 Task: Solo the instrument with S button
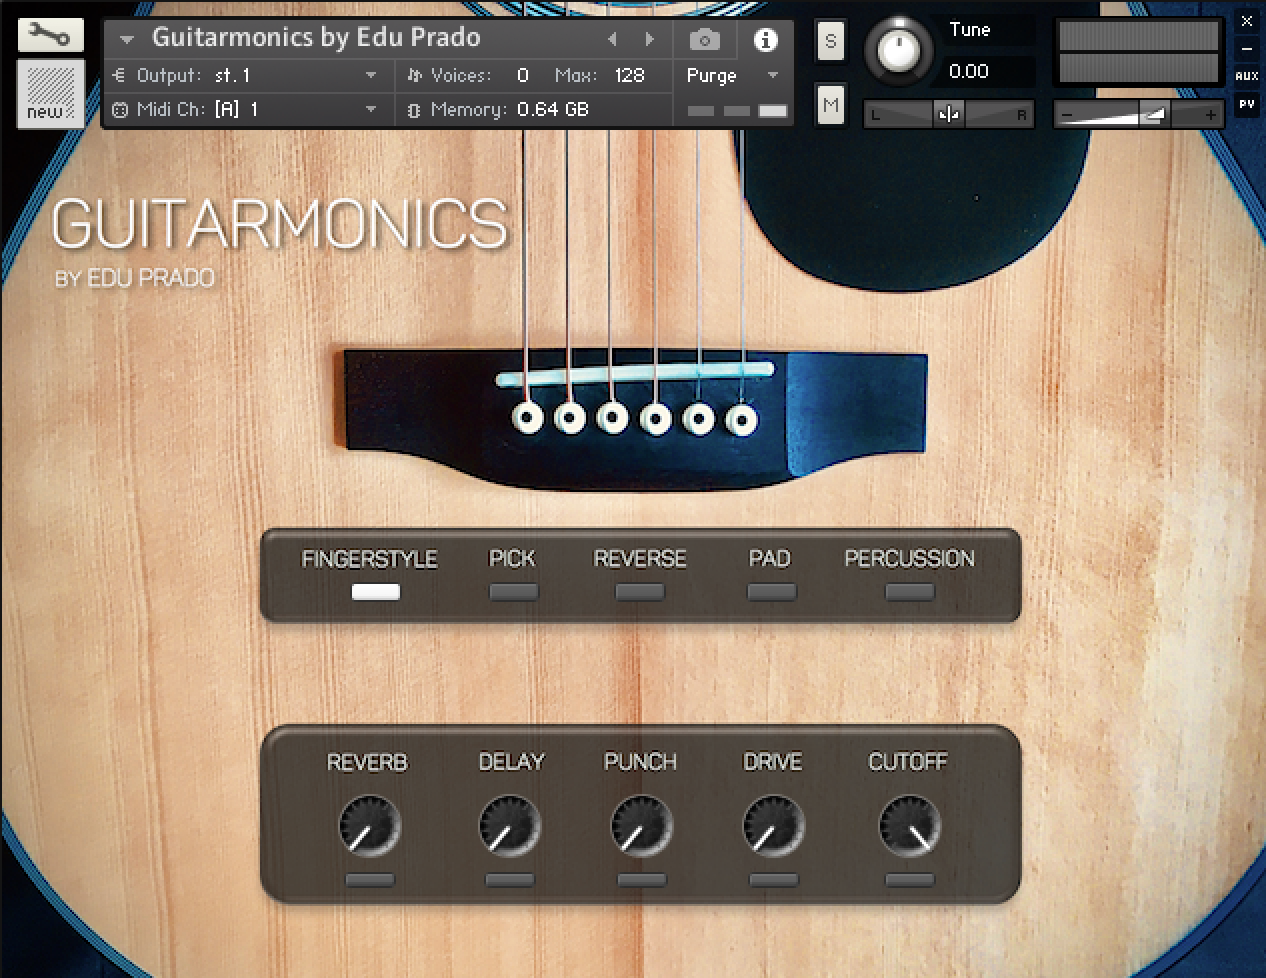pos(830,42)
